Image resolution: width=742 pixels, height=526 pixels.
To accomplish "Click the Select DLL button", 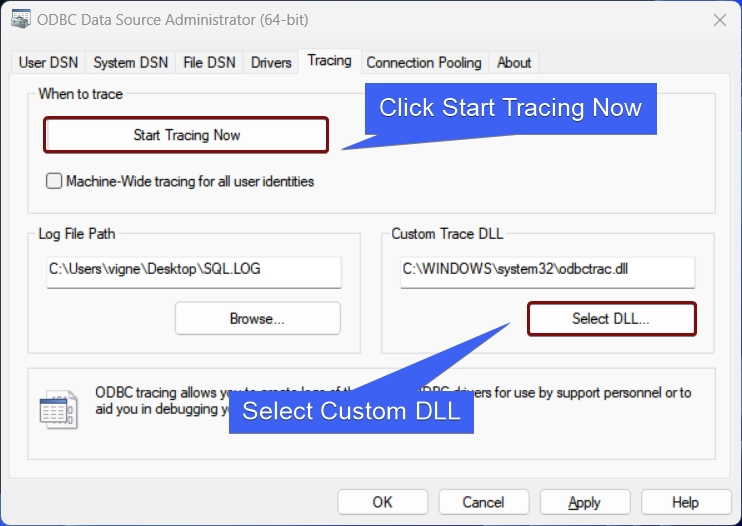I will 611,318.
